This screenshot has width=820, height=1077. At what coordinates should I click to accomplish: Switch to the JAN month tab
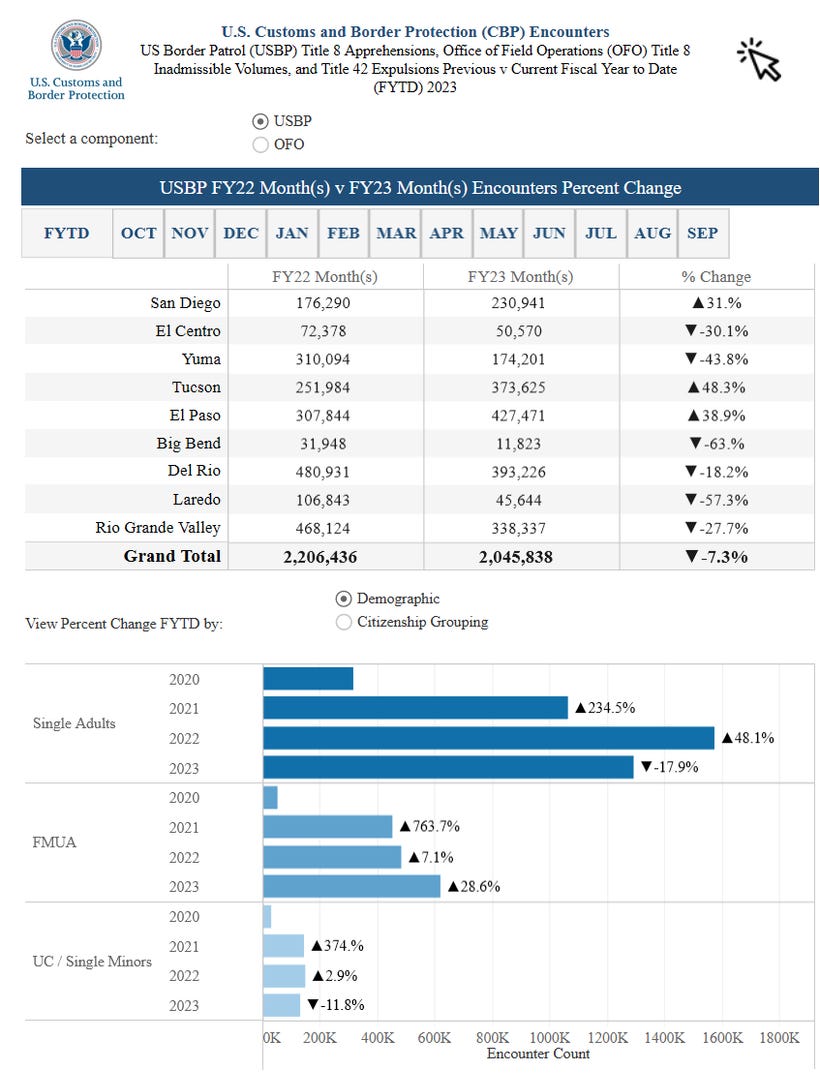[x=292, y=234]
